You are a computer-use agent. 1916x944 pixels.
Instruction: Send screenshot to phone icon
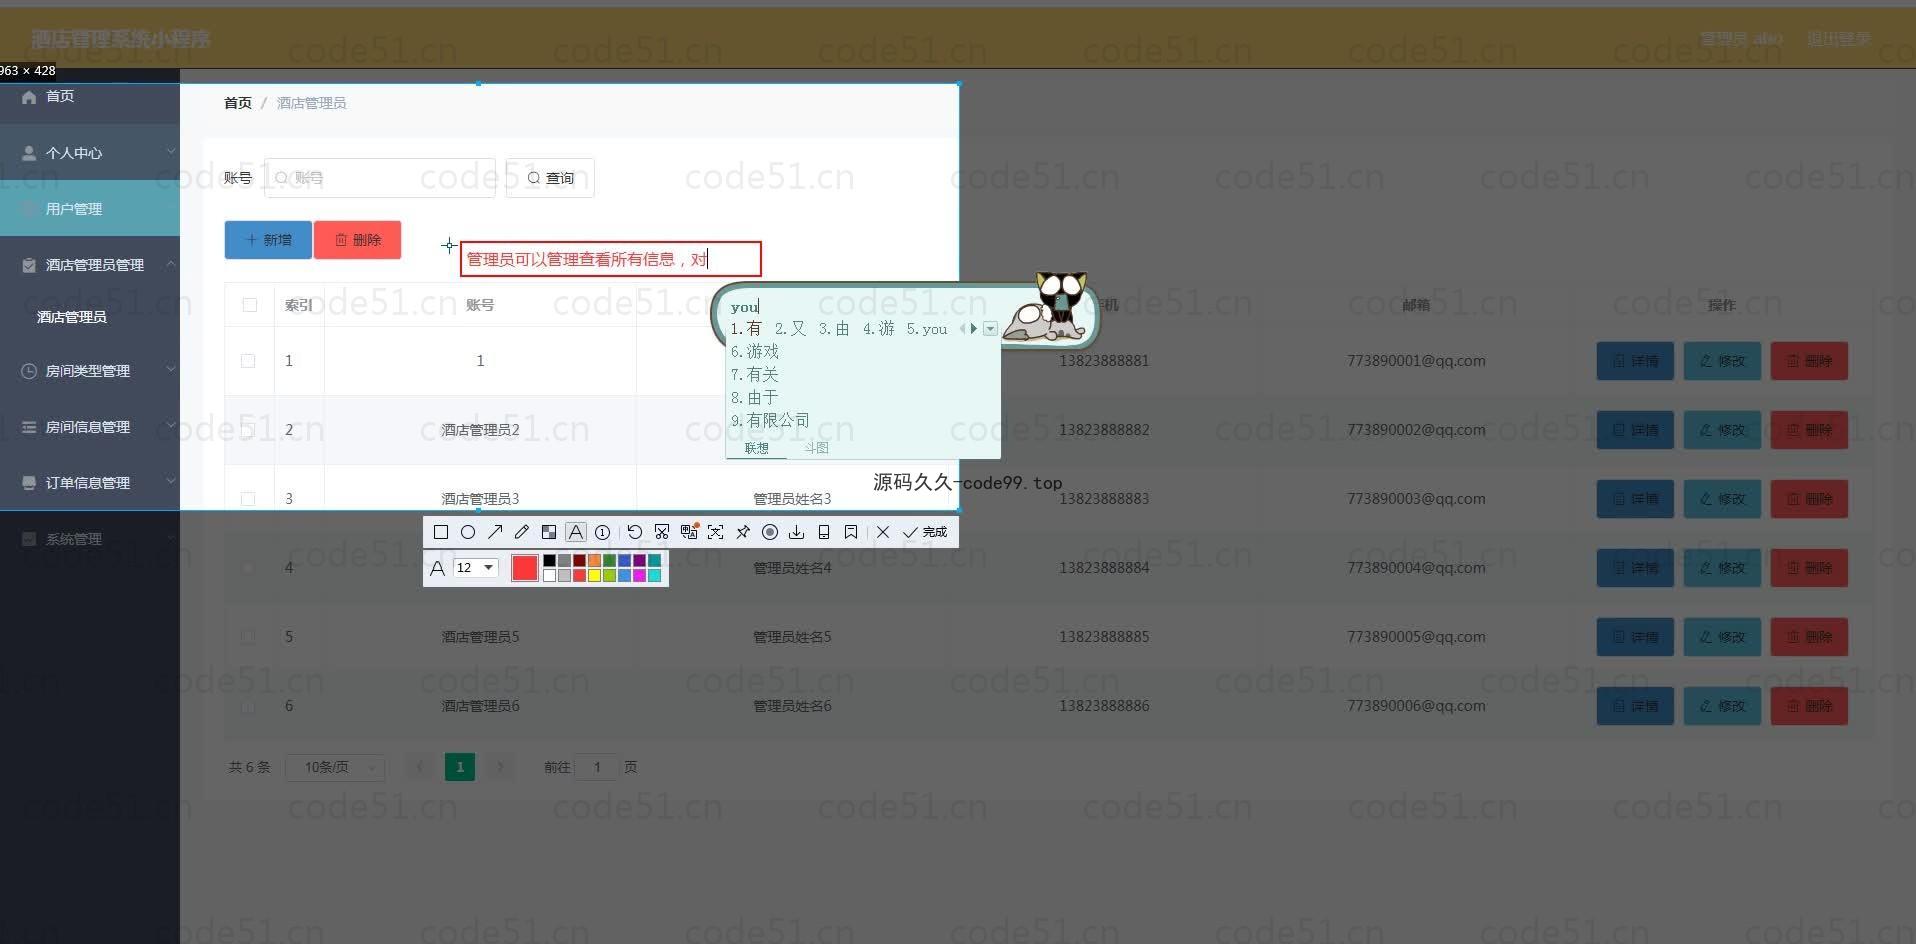pos(824,532)
